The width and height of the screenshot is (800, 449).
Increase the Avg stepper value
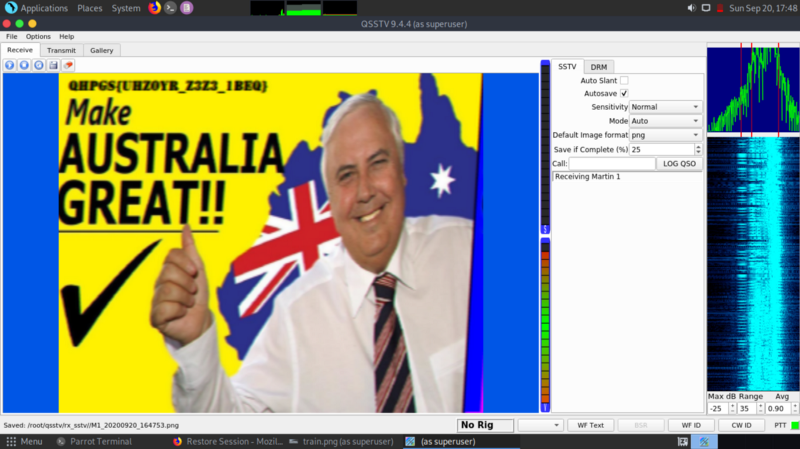pos(795,406)
